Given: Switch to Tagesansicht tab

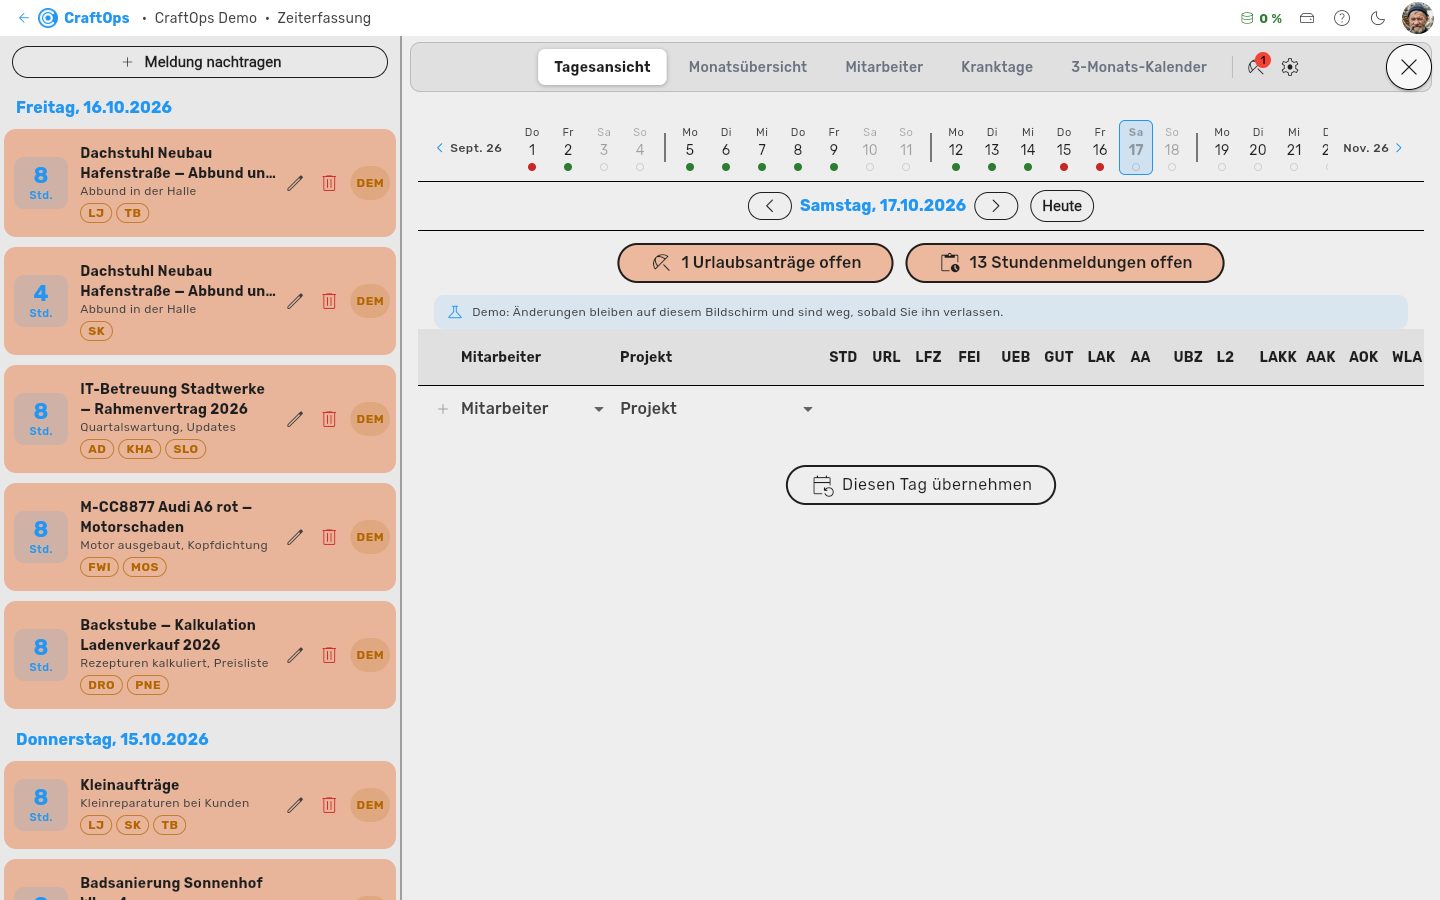Looking at the screenshot, I should 602,67.
